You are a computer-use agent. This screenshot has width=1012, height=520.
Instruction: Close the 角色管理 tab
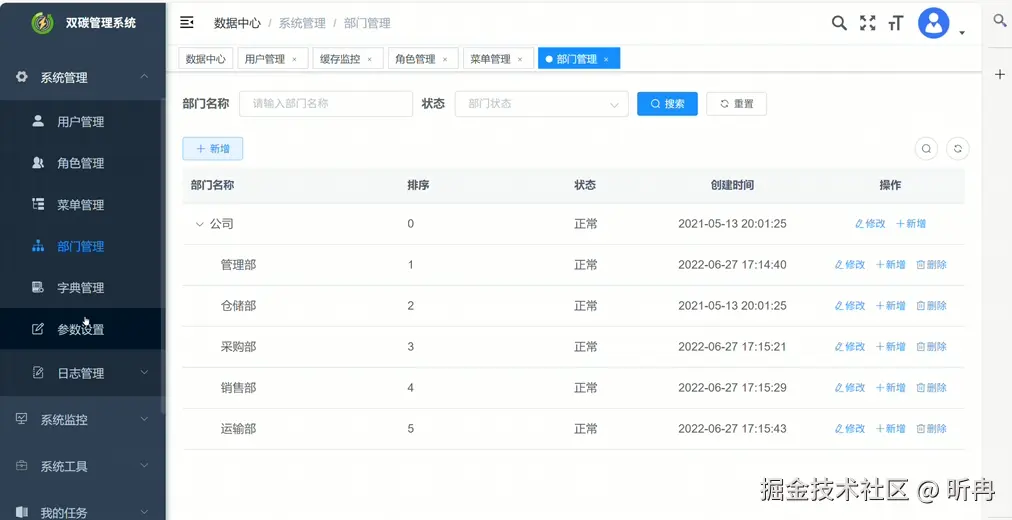445,59
